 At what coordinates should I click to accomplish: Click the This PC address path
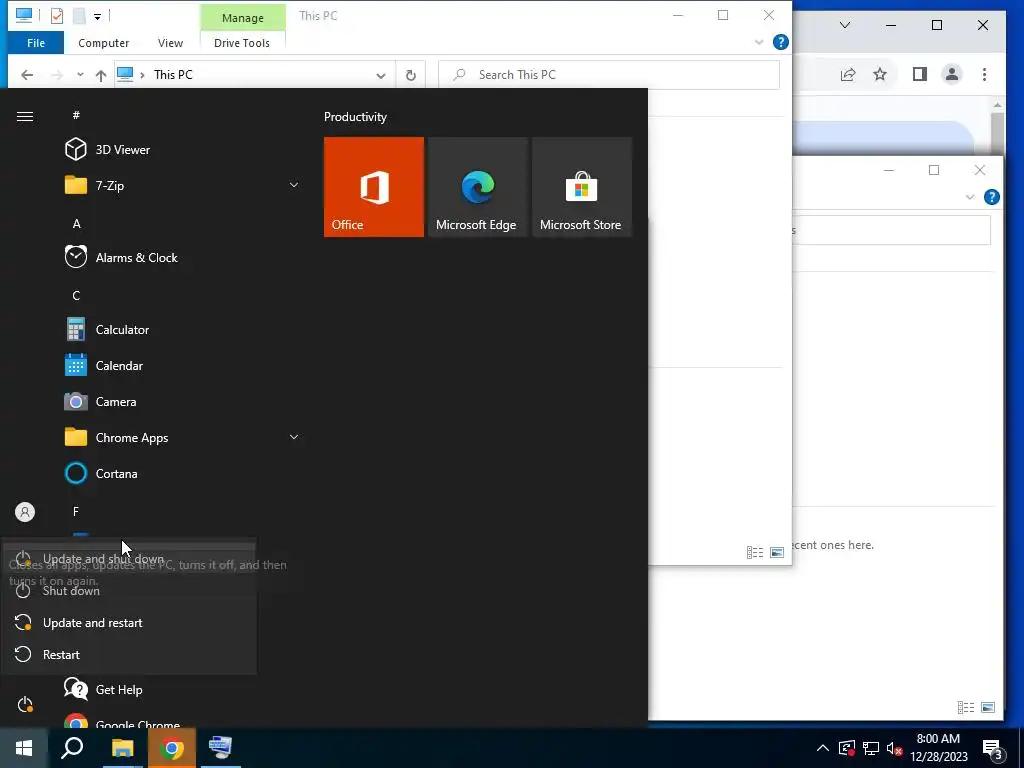(x=173, y=75)
